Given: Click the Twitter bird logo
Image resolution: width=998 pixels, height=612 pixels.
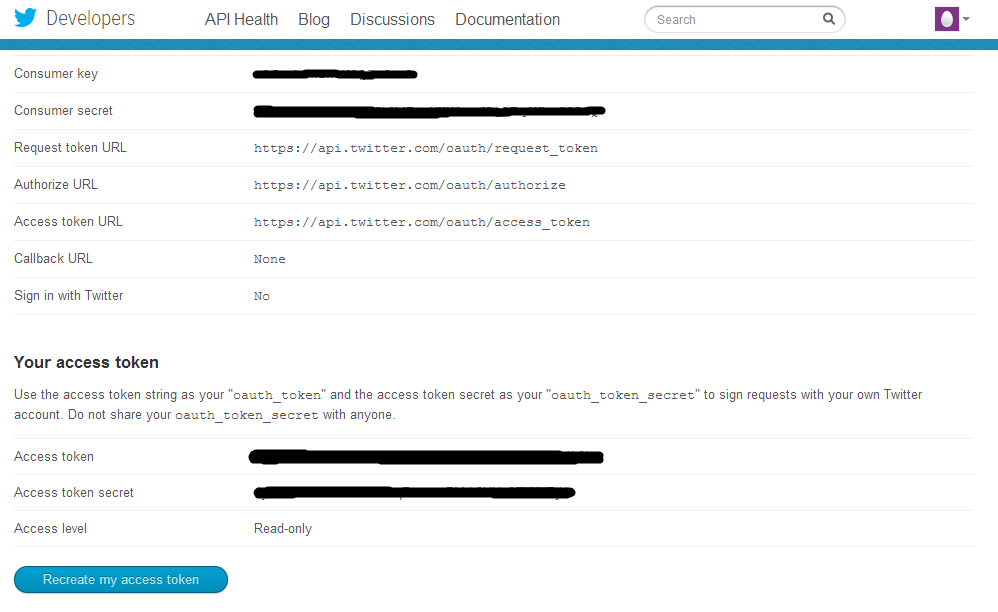Looking at the screenshot, I should [25, 18].
